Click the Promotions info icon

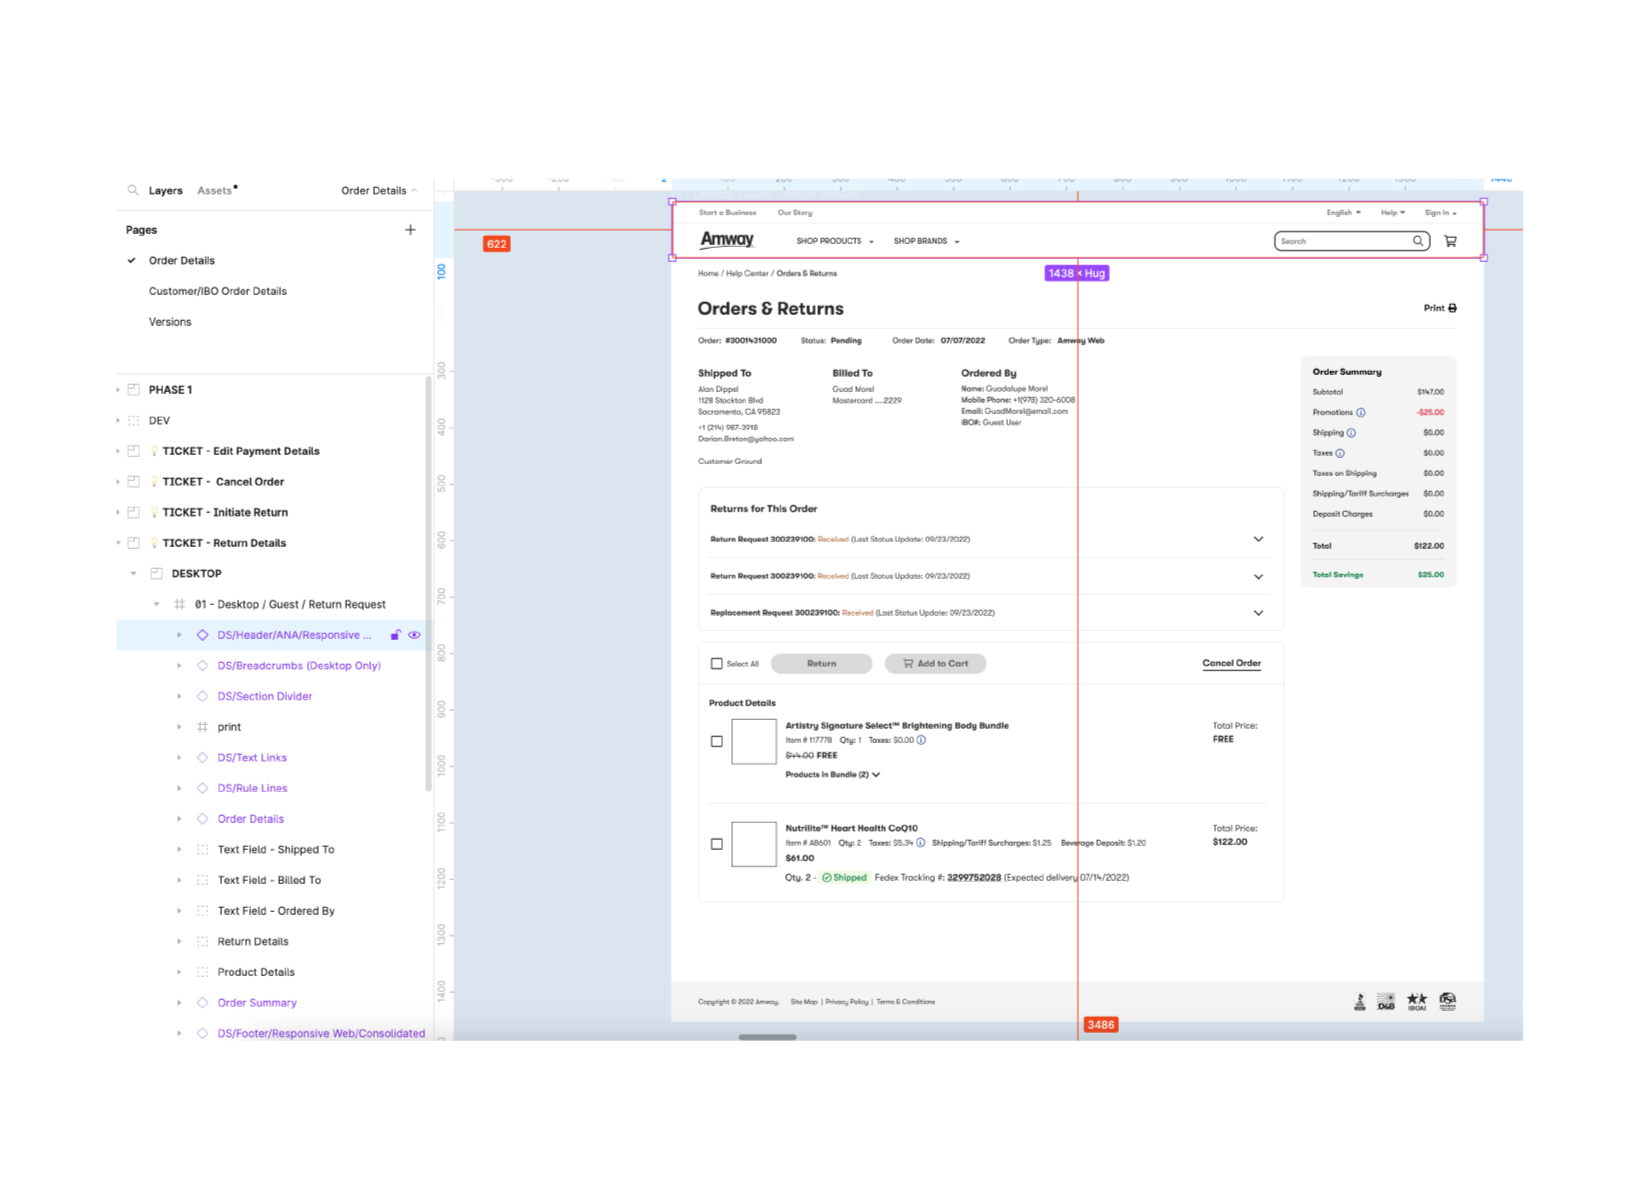(1361, 413)
